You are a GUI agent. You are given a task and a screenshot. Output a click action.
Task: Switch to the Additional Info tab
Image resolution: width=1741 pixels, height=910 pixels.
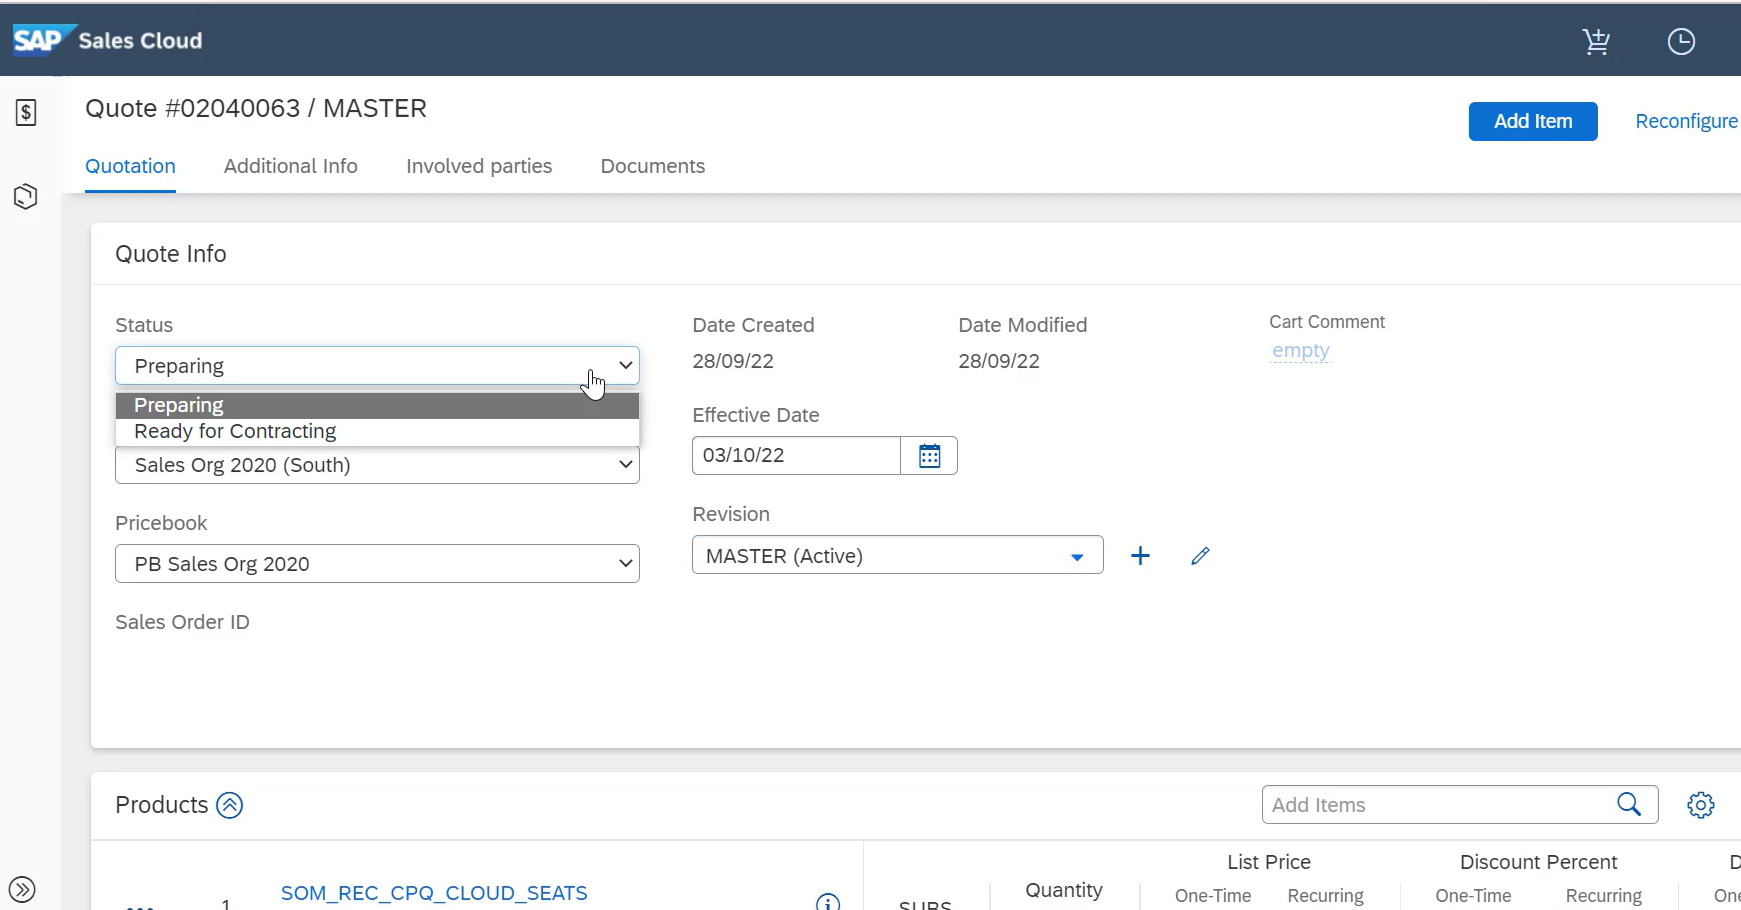pos(290,166)
